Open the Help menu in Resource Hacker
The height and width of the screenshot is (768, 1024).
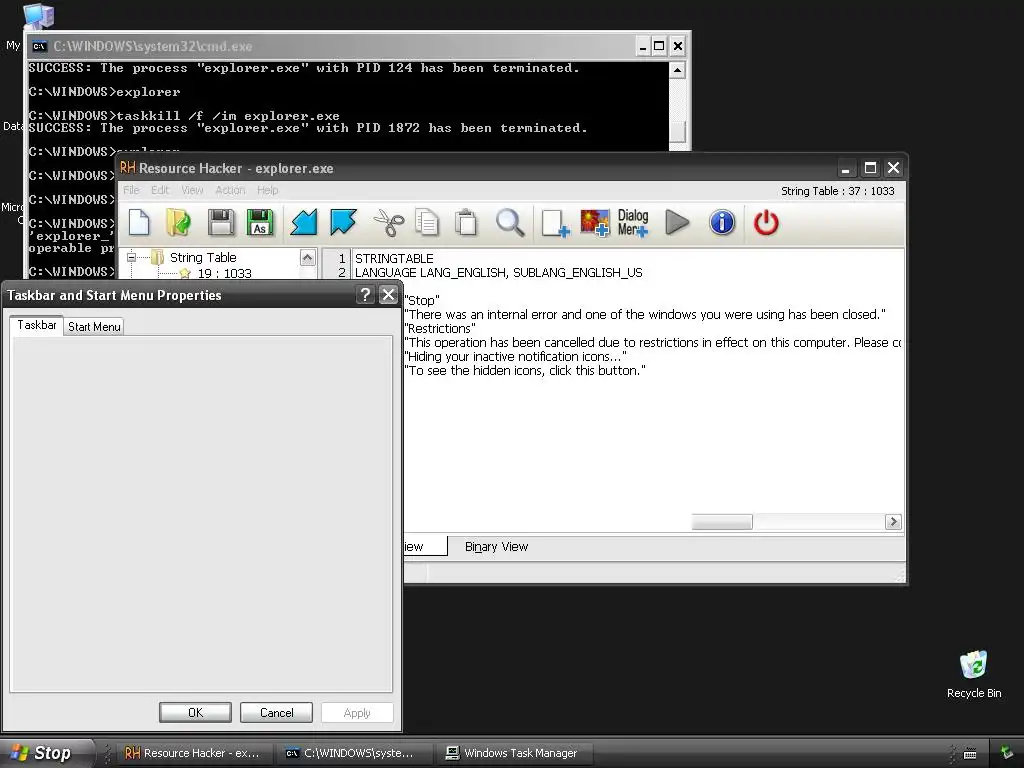coord(267,190)
